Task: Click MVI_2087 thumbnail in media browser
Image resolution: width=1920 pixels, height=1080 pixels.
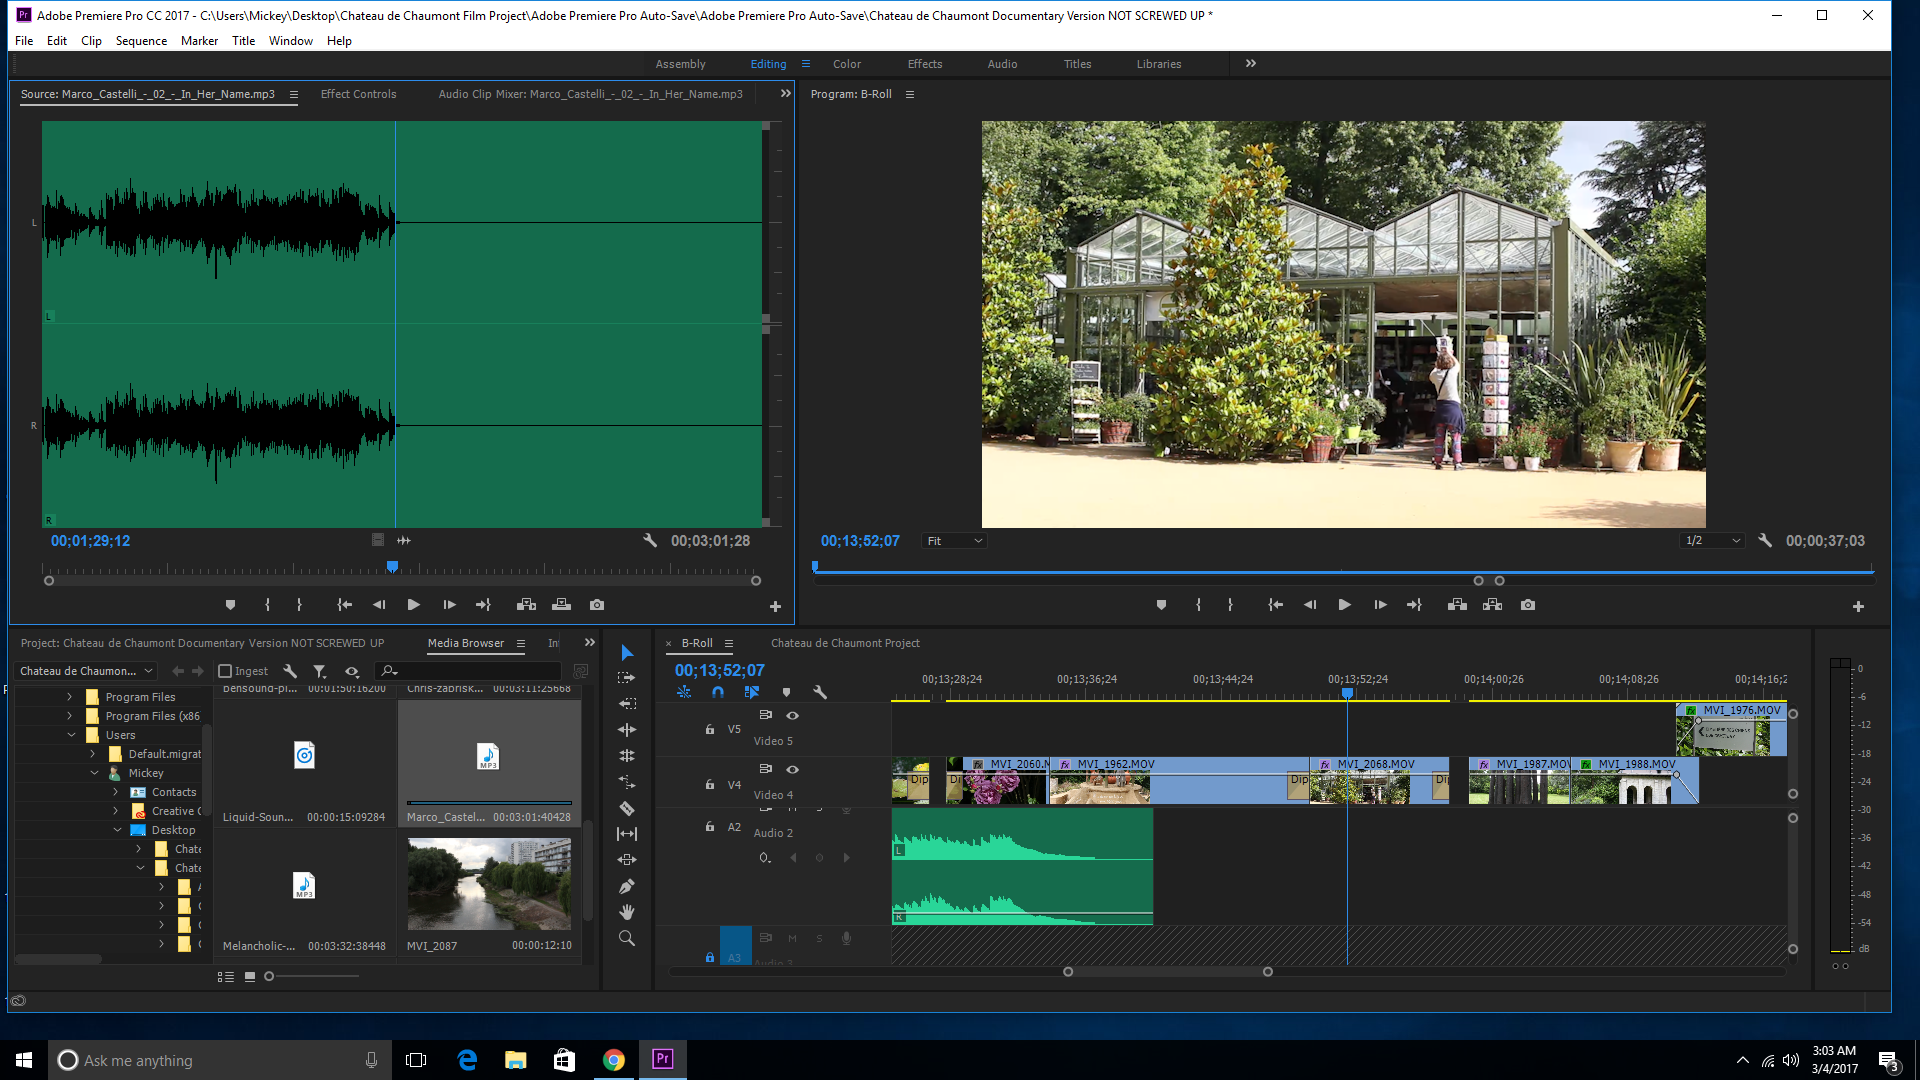Action: coord(488,884)
